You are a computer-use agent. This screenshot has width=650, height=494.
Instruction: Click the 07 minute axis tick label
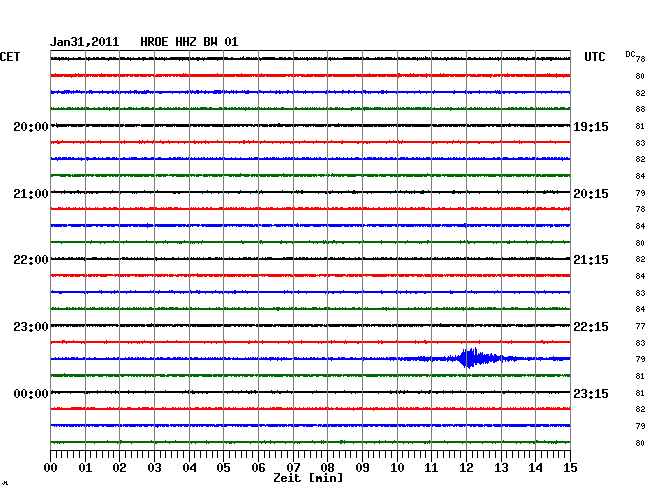click(293, 467)
